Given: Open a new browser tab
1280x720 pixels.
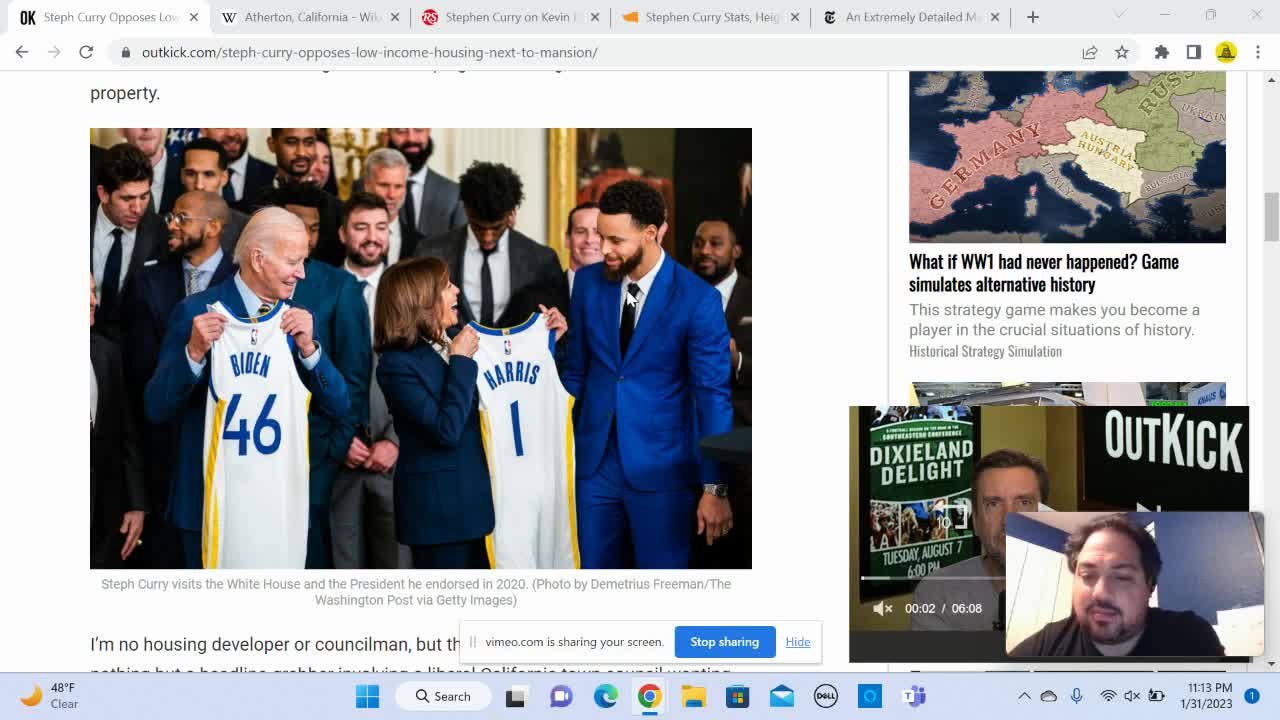Looking at the screenshot, I should pos(1033,17).
